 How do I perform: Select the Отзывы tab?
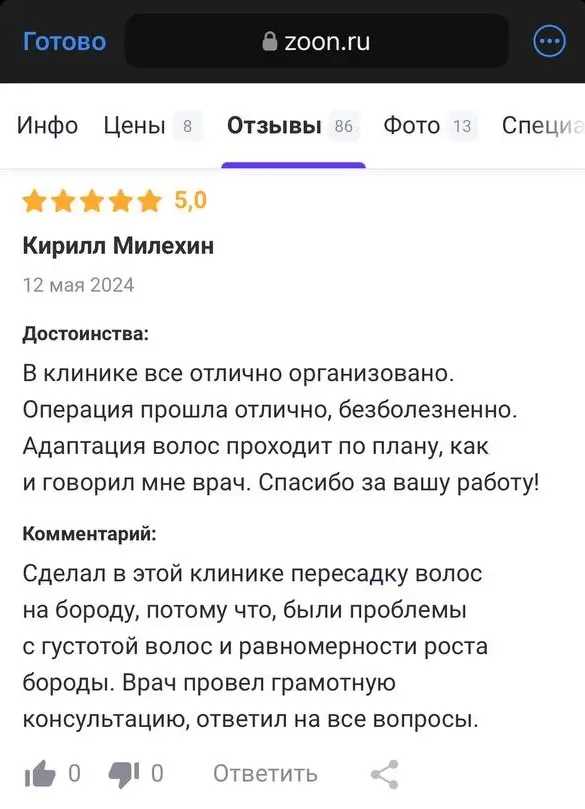(x=274, y=125)
